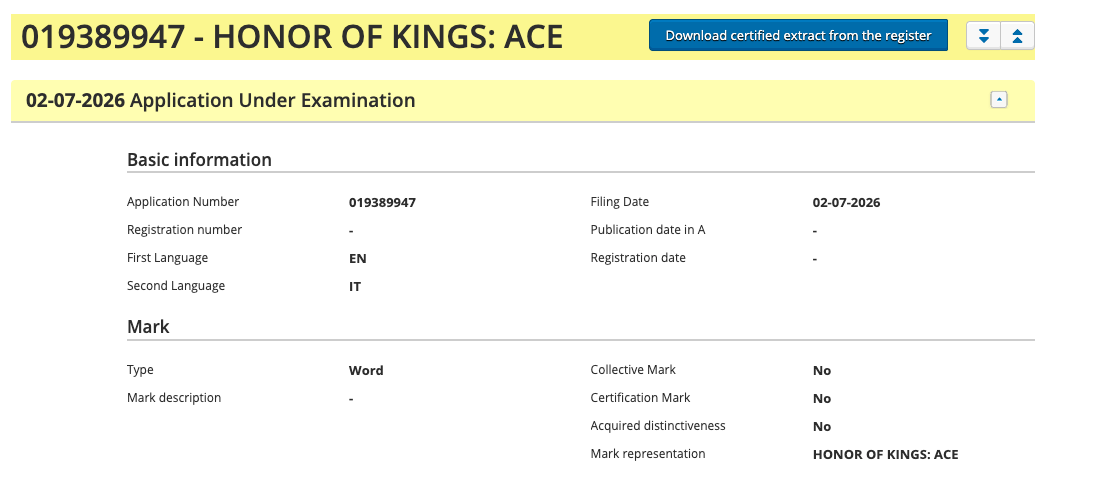Expand all sections with double-down arrows icon
Screen dimensions: 1094x482
984,36
